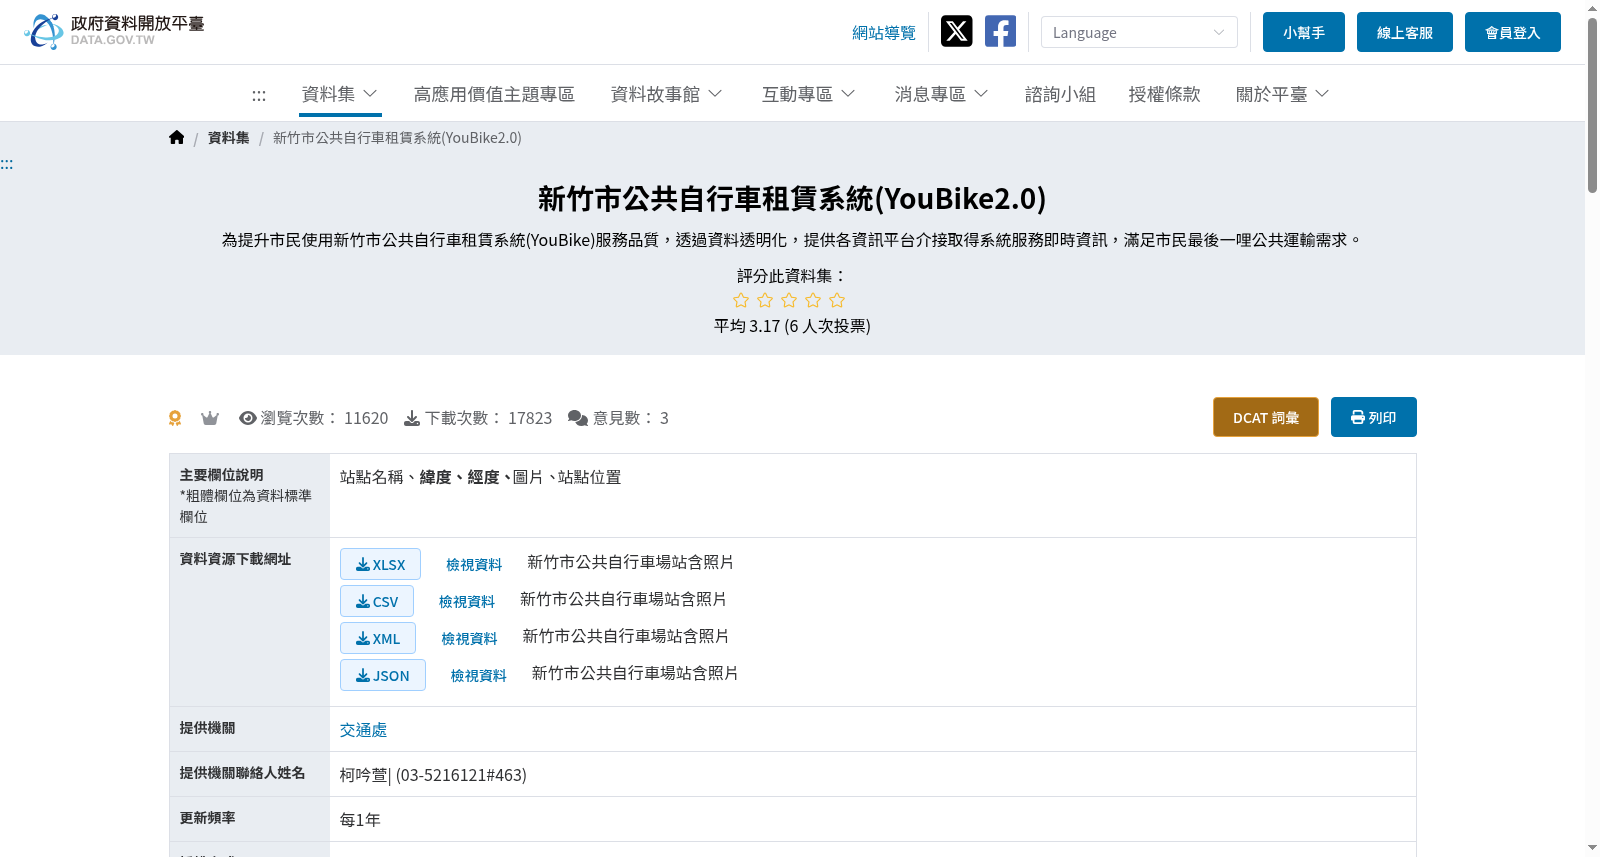Rate dataset with the third star
The height and width of the screenshot is (857, 1600).
click(789, 300)
